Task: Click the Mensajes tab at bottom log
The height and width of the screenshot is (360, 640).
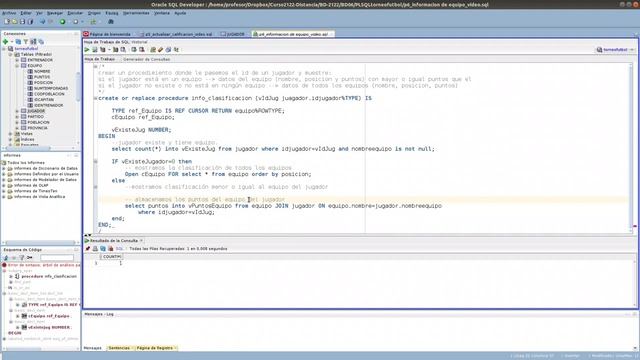Action: (x=93, y=348)
